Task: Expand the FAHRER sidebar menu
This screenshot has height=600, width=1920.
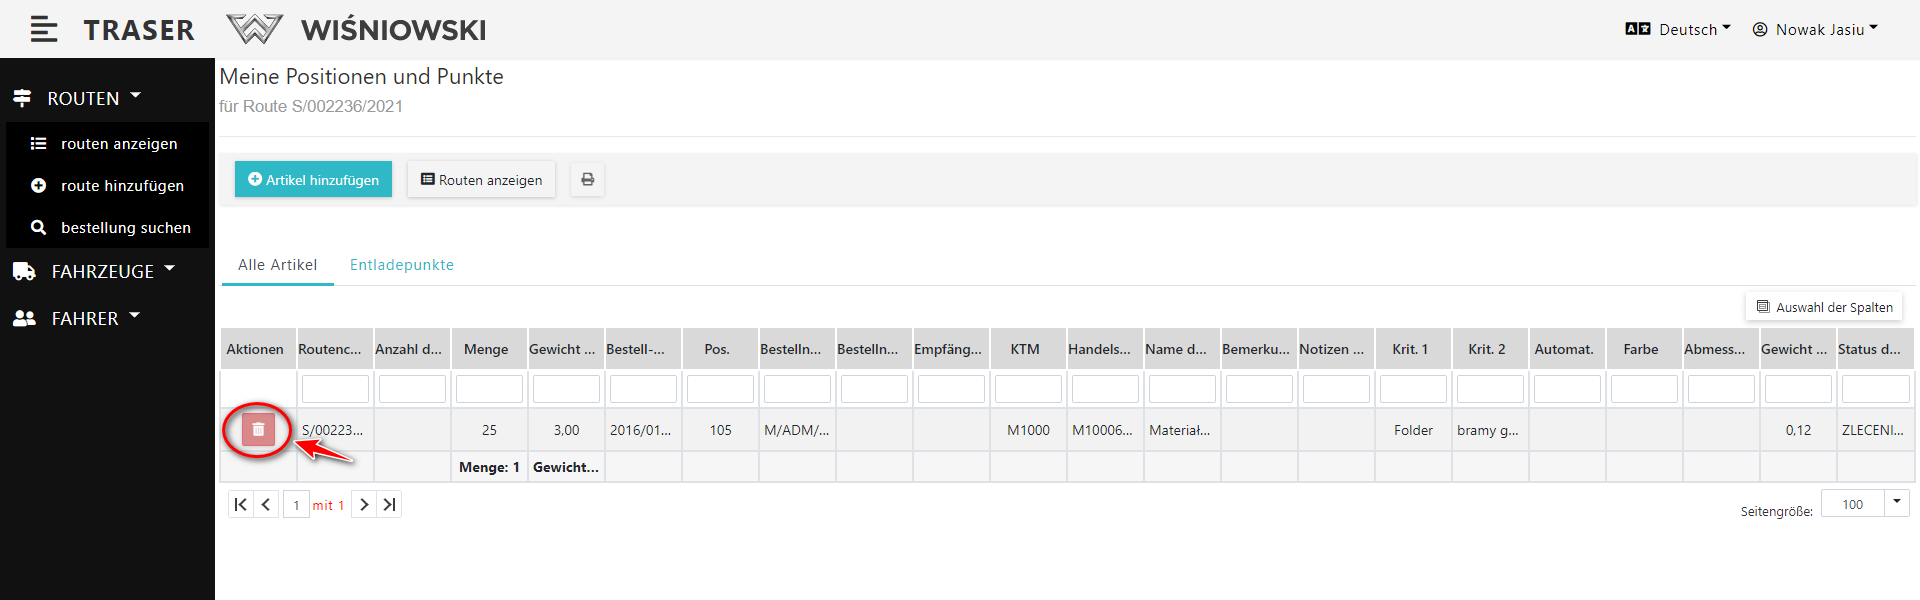Action: click(85, 318)
